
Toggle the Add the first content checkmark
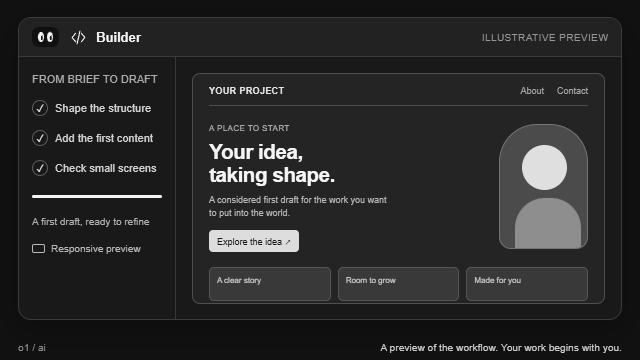(x=40, y=138)
